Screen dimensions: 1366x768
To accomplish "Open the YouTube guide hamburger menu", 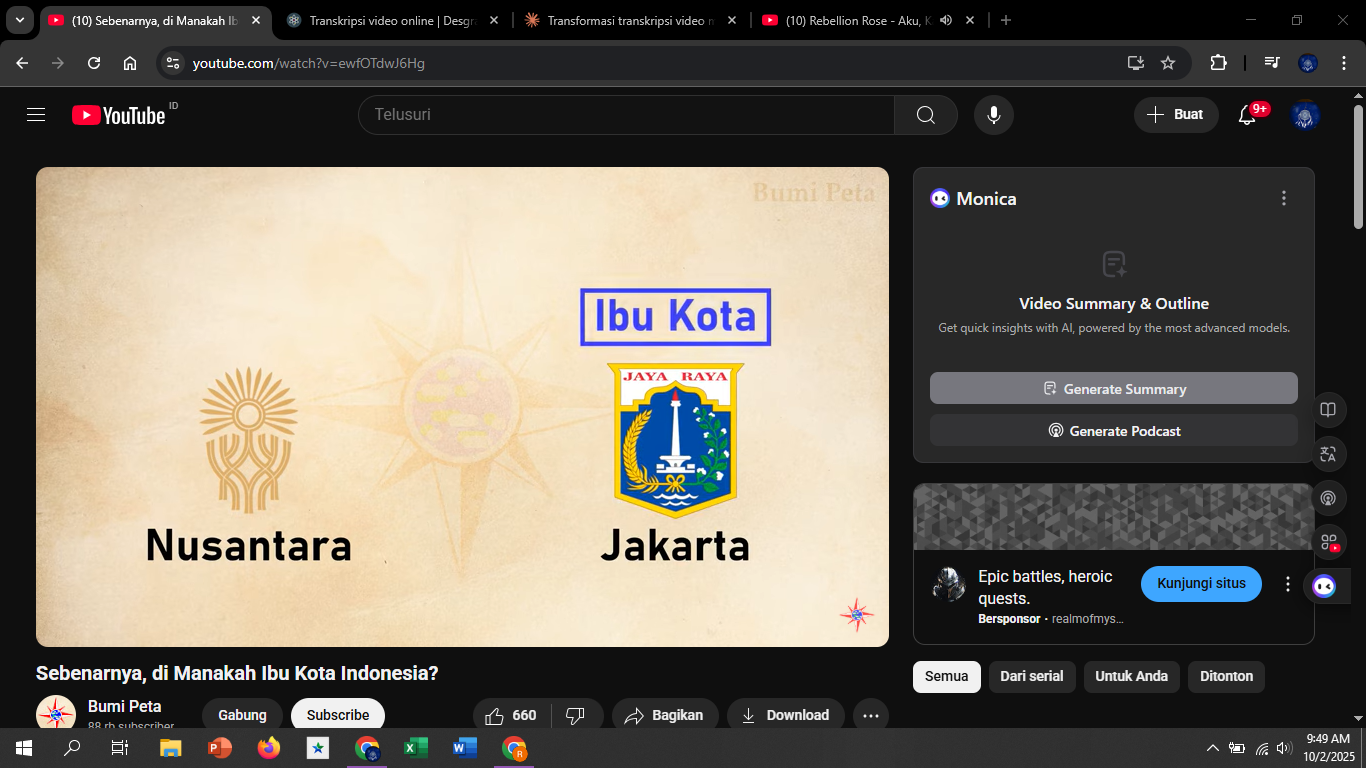I will [x=36, y=115].
